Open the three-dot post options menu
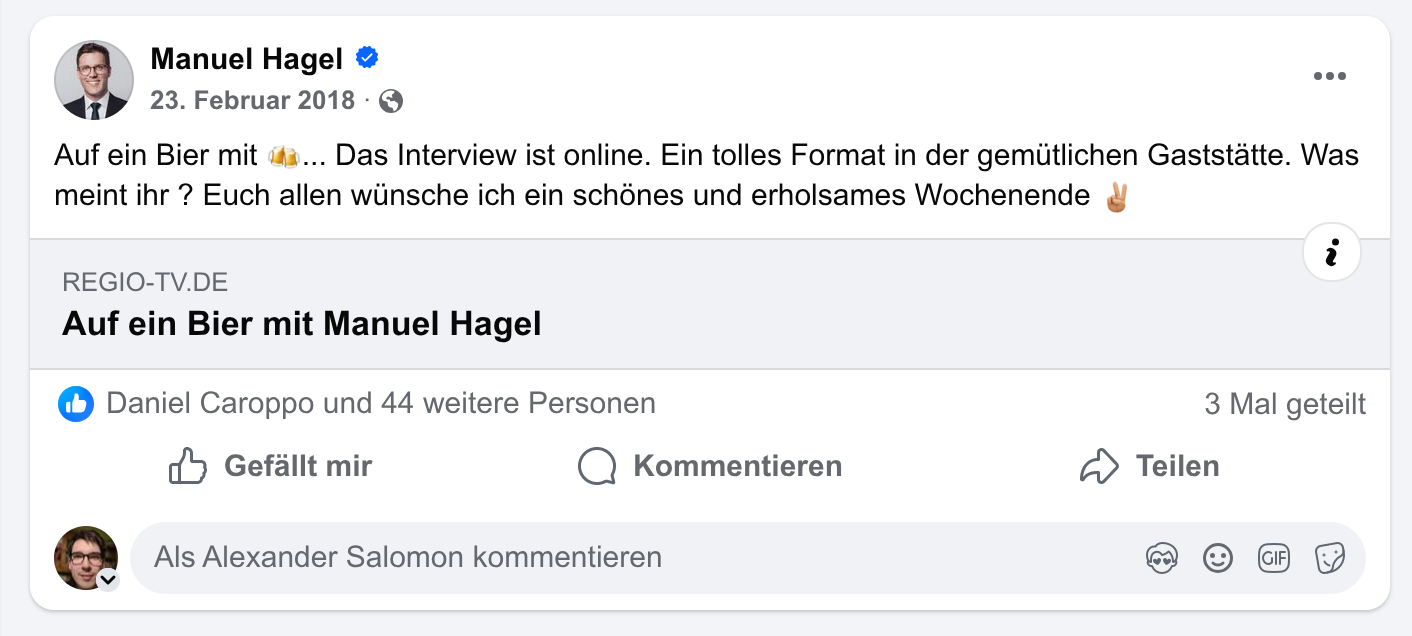Viewport: 1412px width, 636px height. [1329, 77]
